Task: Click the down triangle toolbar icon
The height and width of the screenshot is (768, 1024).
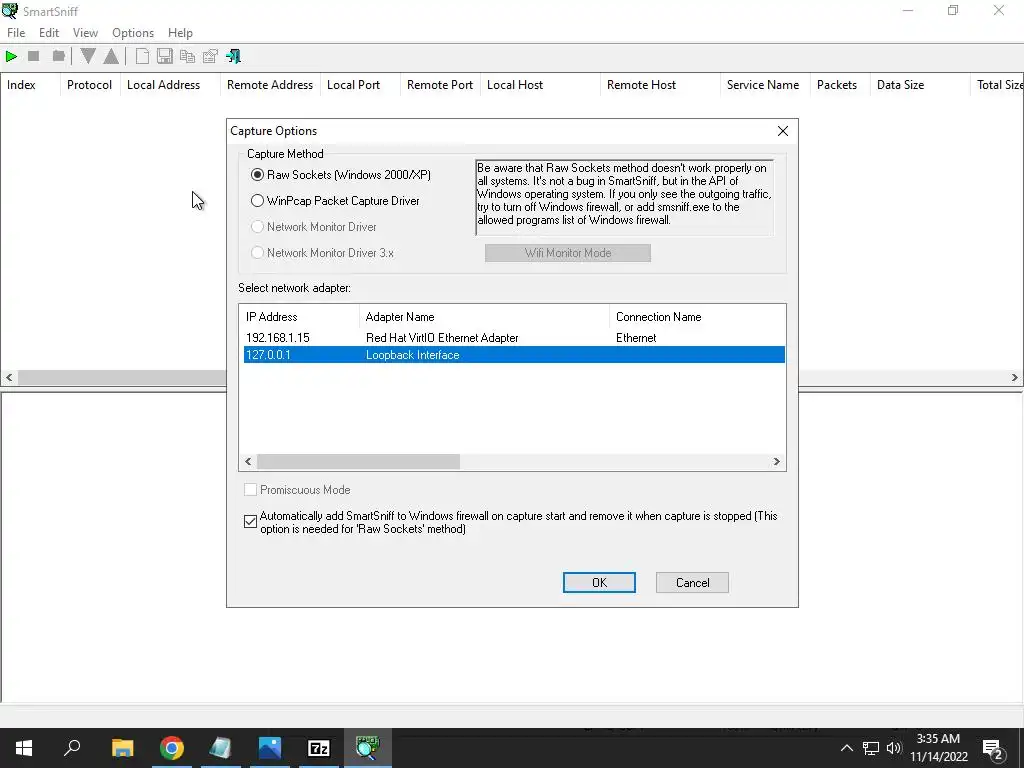Action: 88,57
